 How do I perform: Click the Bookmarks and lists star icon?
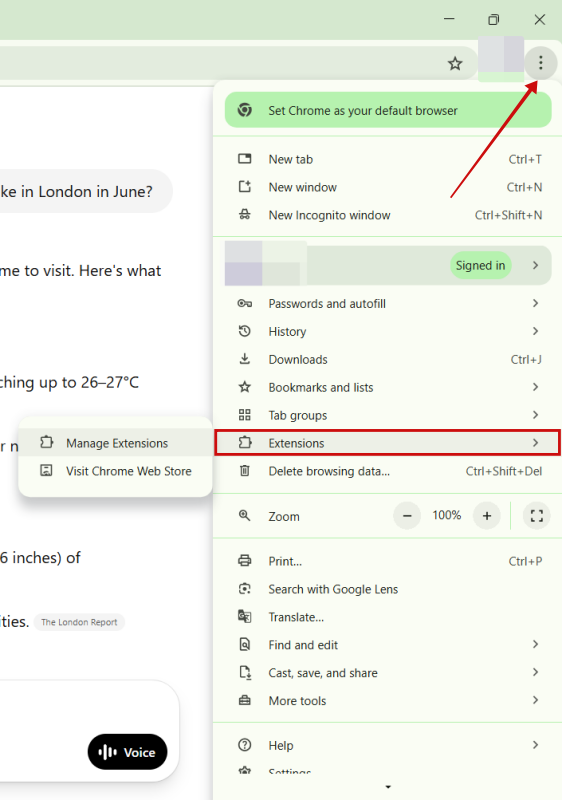click(245, 387)
